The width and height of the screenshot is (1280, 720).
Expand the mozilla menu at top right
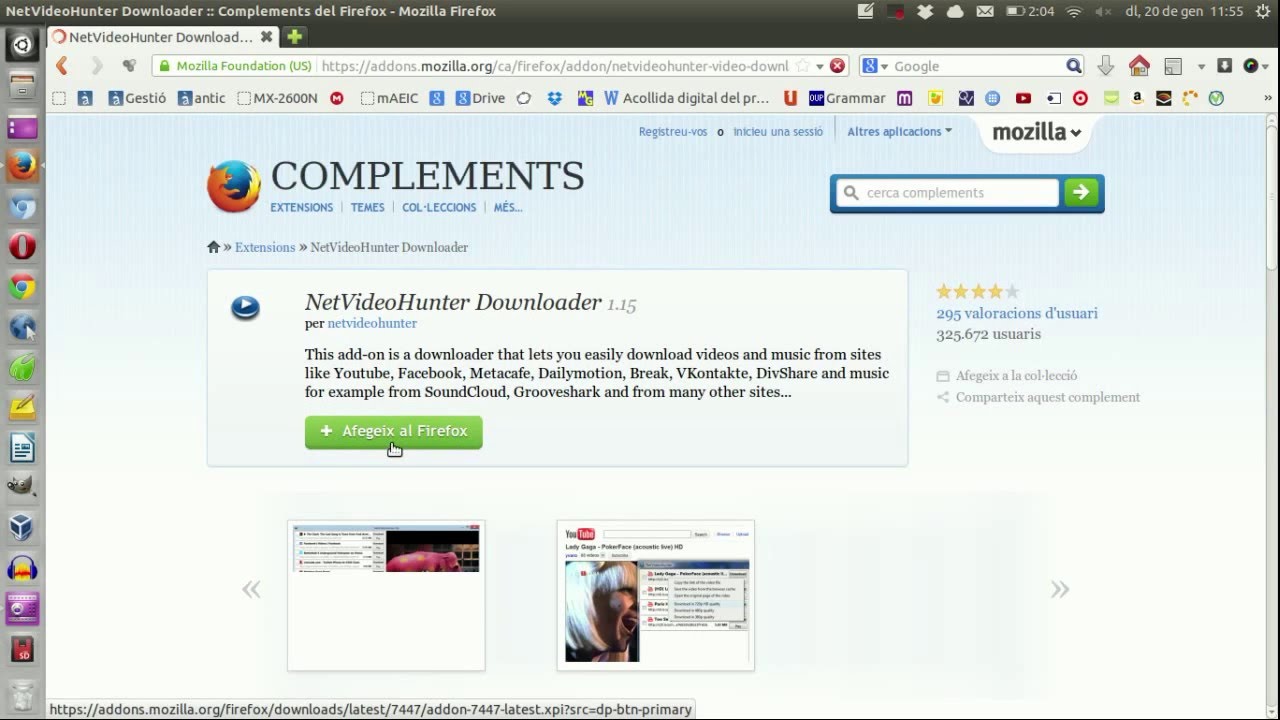[x=1034, y=131]
